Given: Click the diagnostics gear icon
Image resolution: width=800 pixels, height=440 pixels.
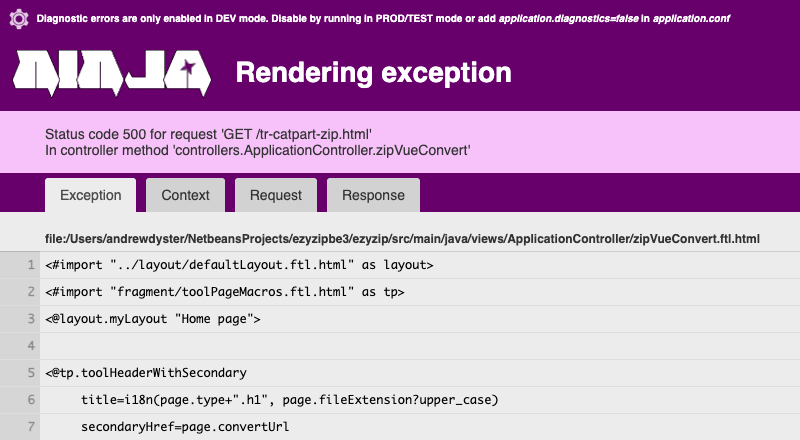Looking at the screenshot, I should 19,19.
